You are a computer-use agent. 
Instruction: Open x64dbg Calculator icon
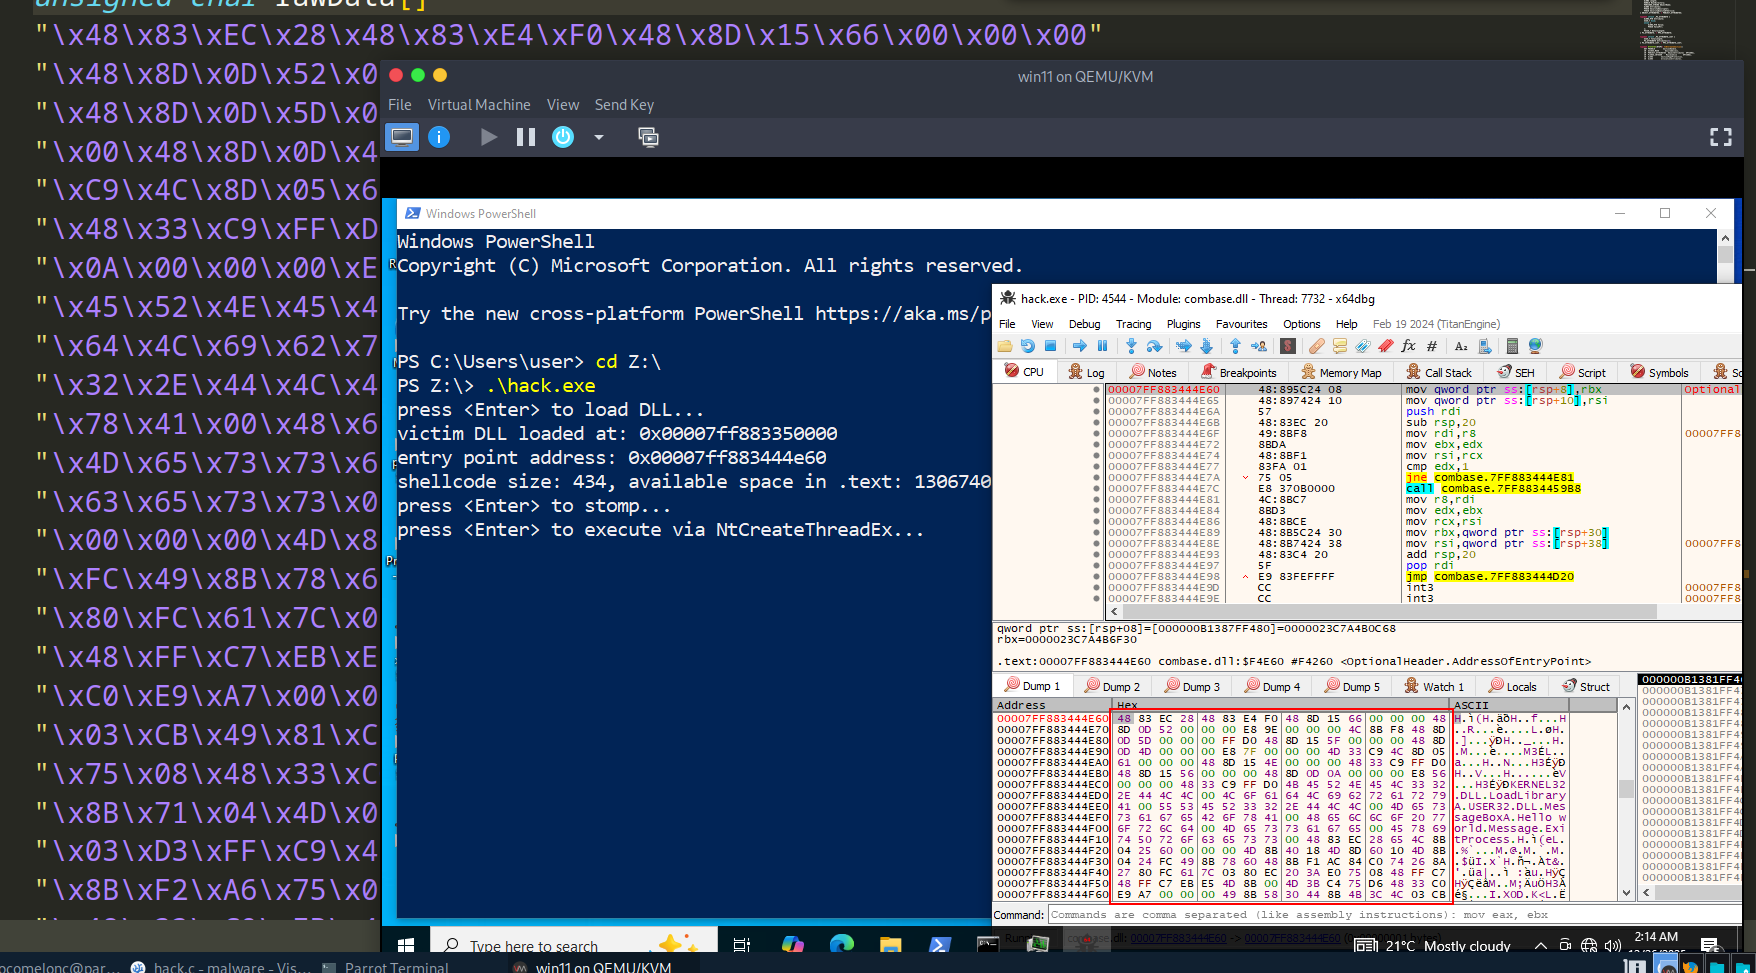(1512, 346)
